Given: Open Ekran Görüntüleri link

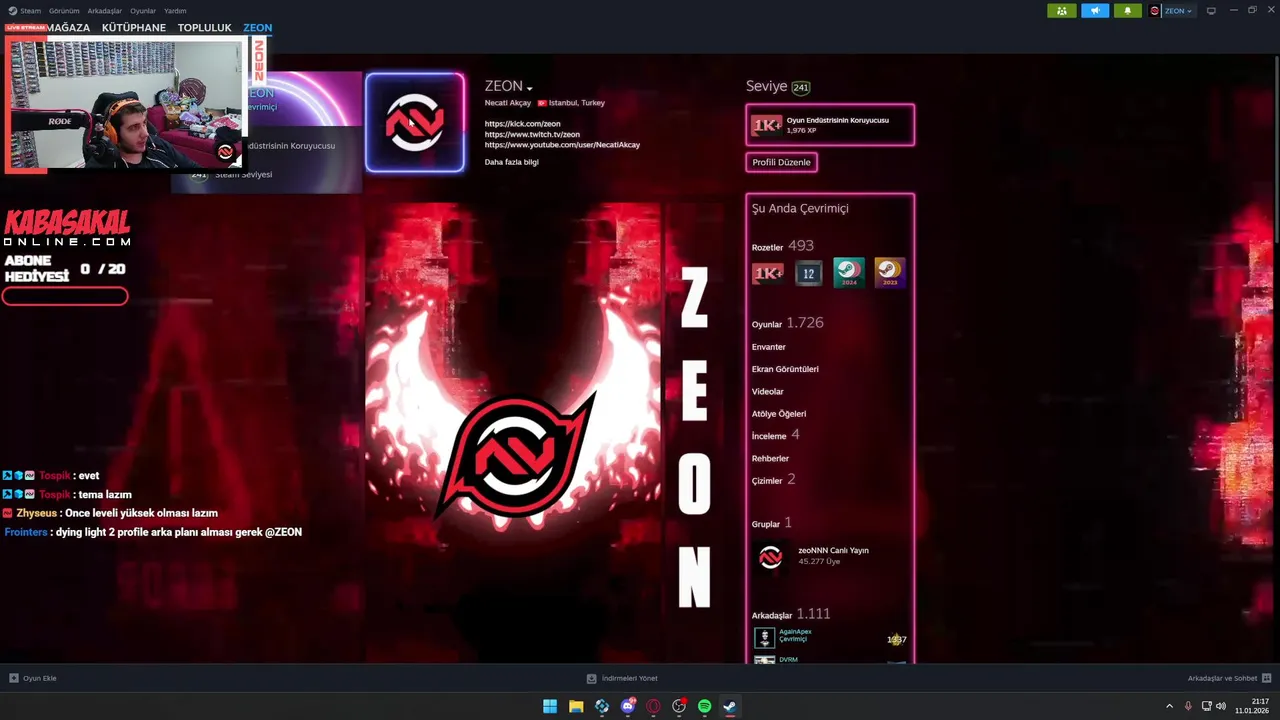Looking at the screenshot, I should coord(785,369).
